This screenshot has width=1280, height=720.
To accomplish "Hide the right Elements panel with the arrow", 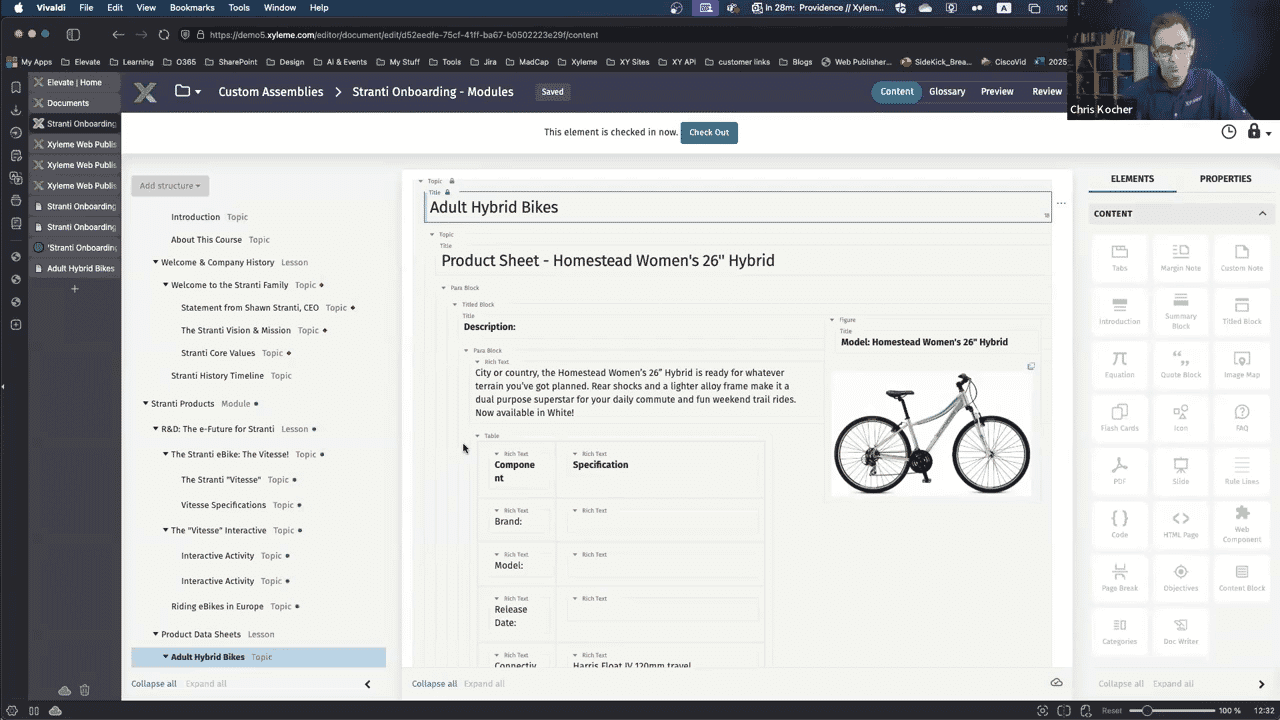I will click(x=1261, y=684).
